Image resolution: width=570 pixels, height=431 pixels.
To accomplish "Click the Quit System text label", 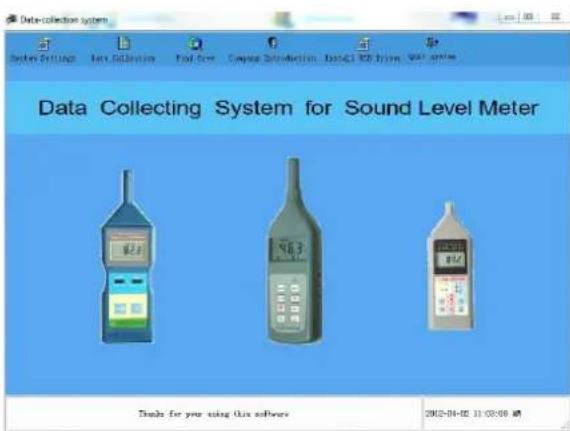I will click(x=431, y=57).
